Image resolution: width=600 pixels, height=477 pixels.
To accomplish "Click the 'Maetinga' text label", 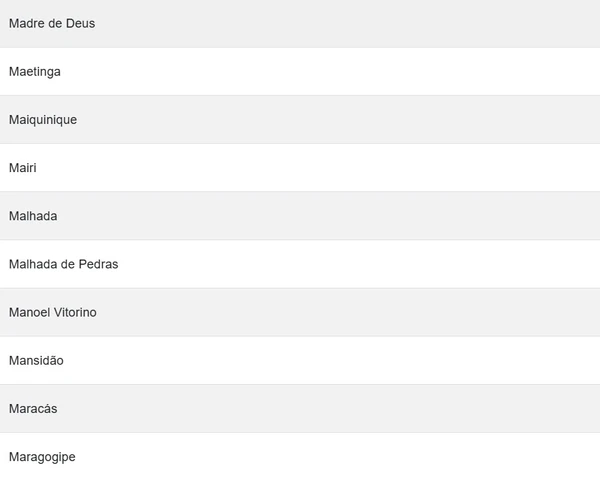I will coord(35,71).
